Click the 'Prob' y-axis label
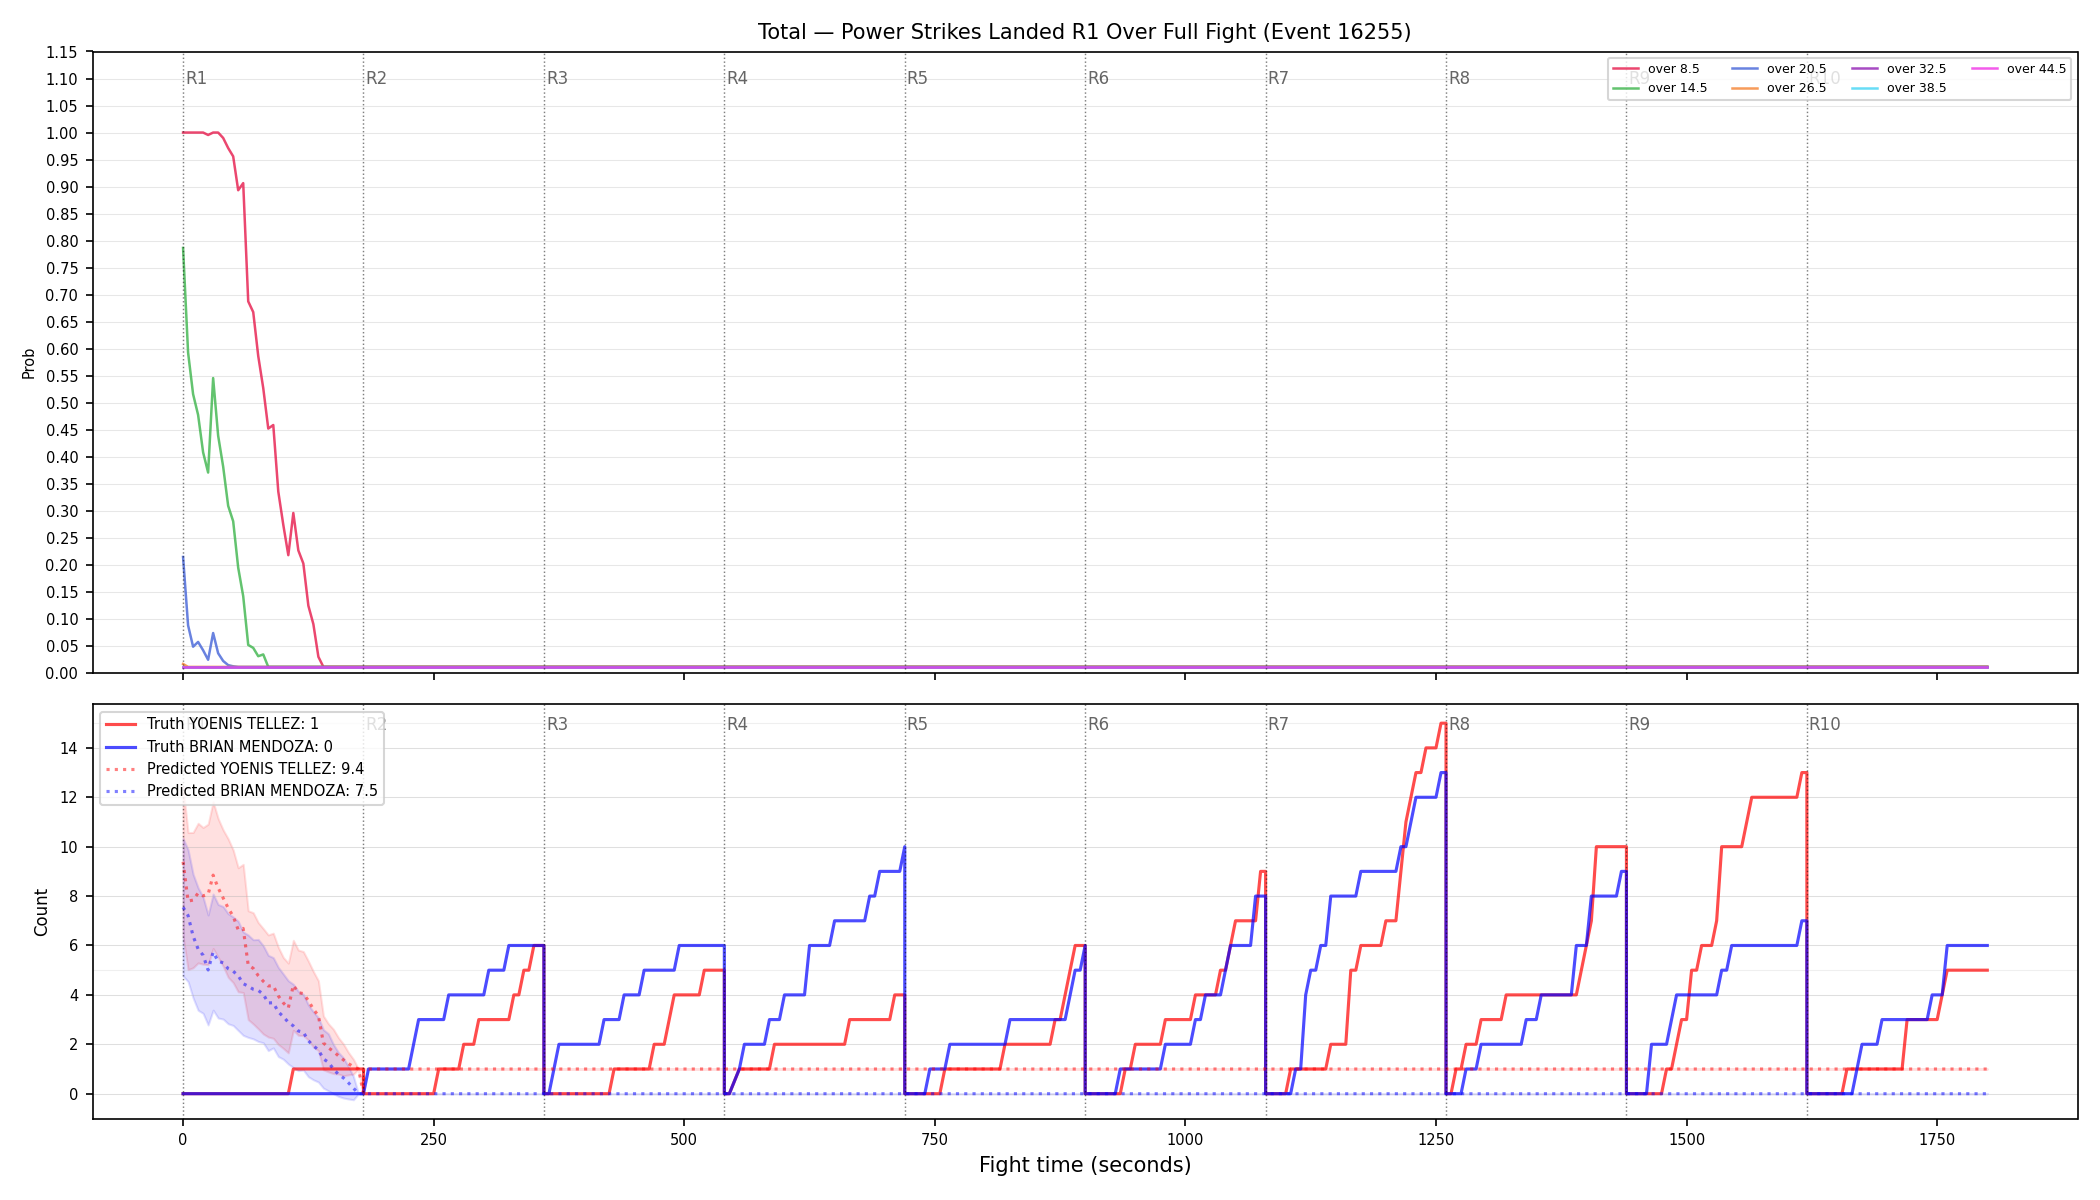2100x1200 pixels. (x=29, y=363)
